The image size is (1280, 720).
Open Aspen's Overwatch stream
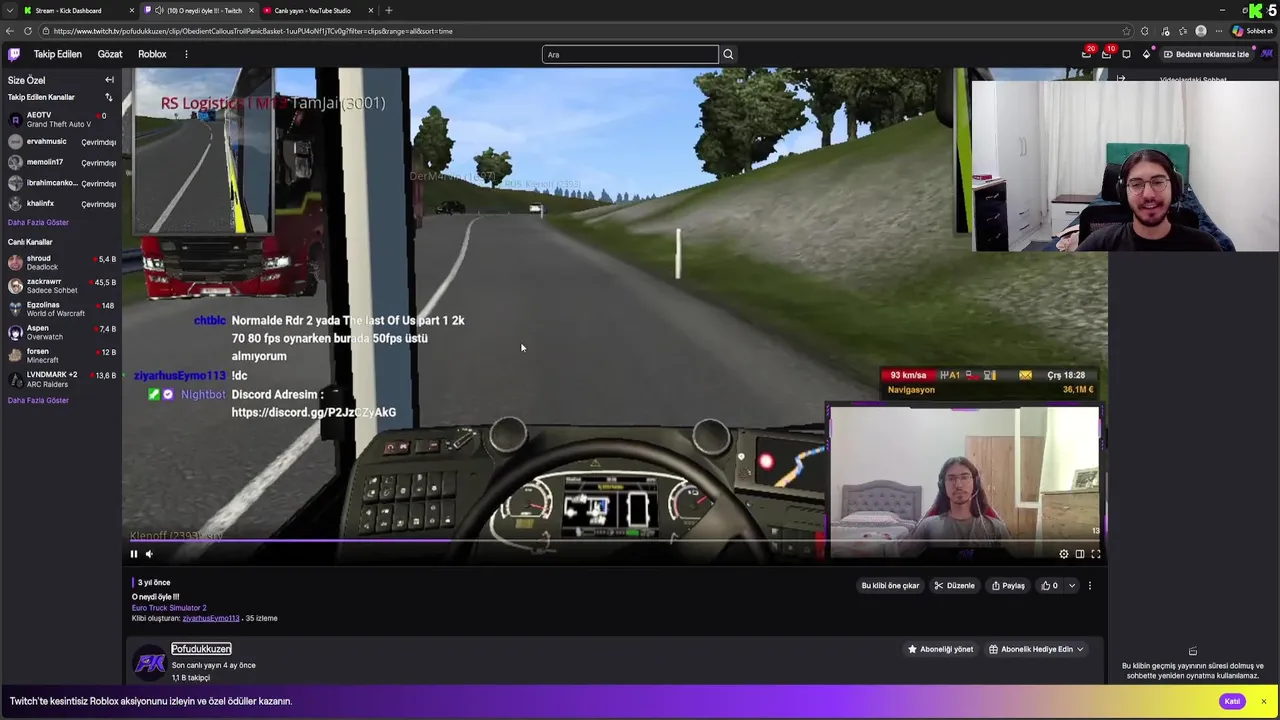(x=61, y=332)
